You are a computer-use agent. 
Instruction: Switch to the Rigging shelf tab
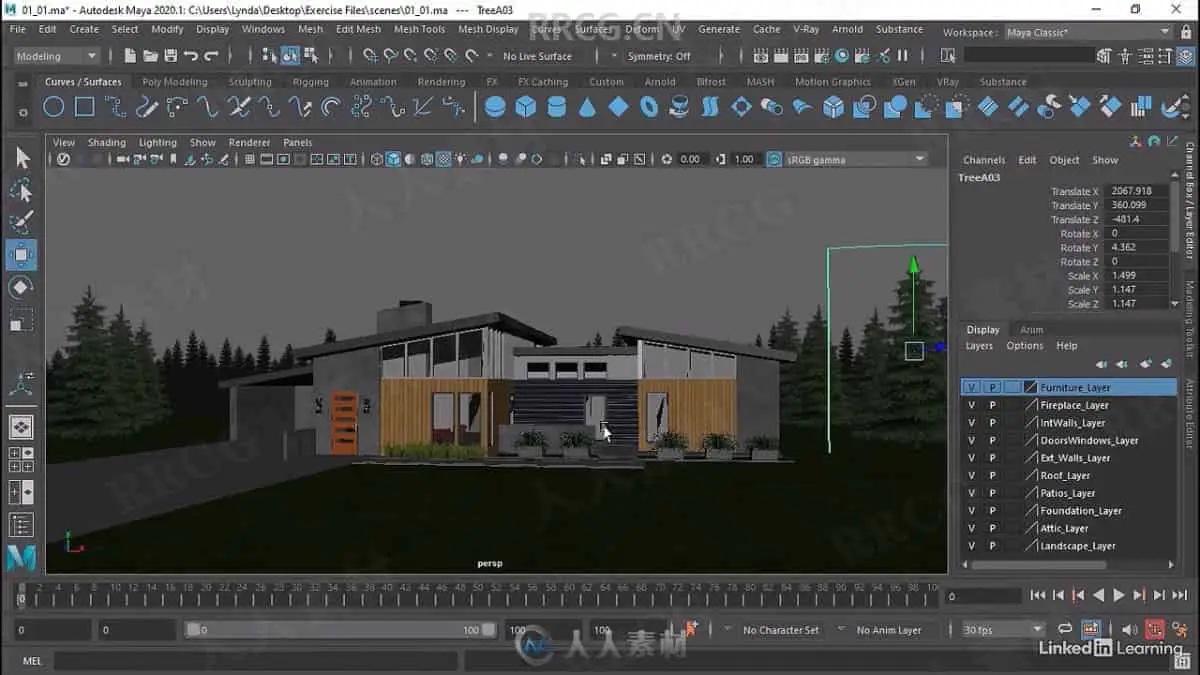click(x=310, y=82)
